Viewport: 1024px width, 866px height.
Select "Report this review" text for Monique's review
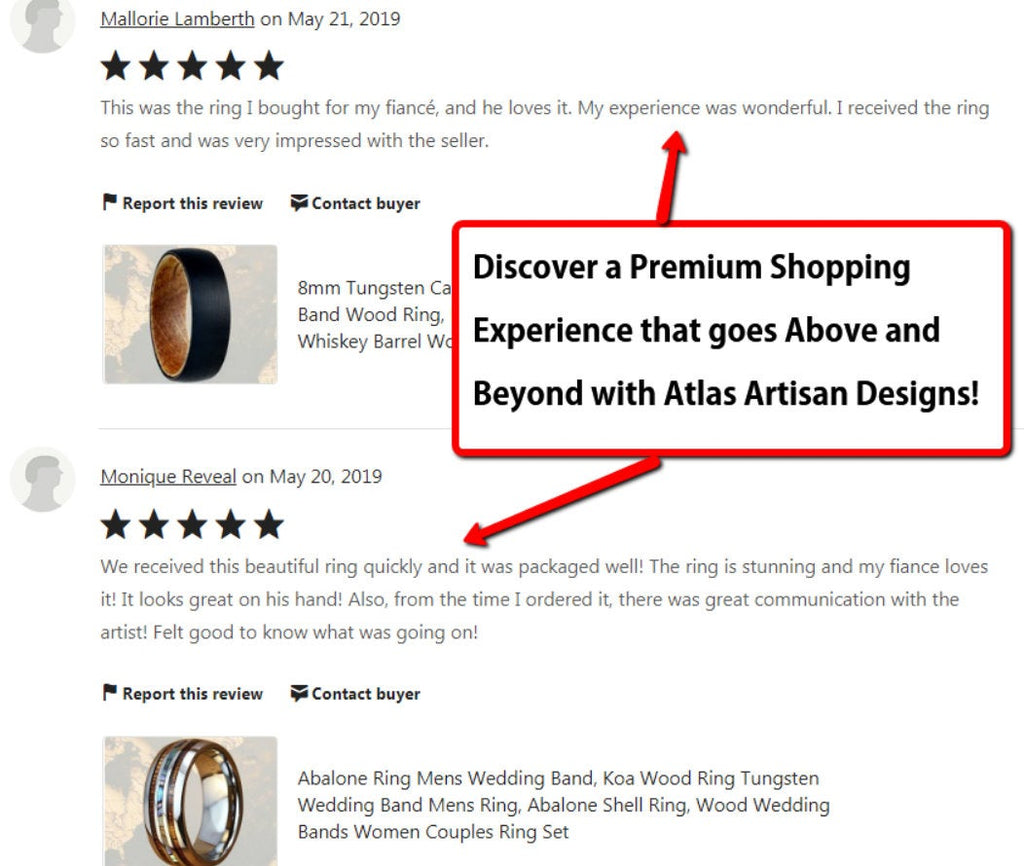click(192, 693)
